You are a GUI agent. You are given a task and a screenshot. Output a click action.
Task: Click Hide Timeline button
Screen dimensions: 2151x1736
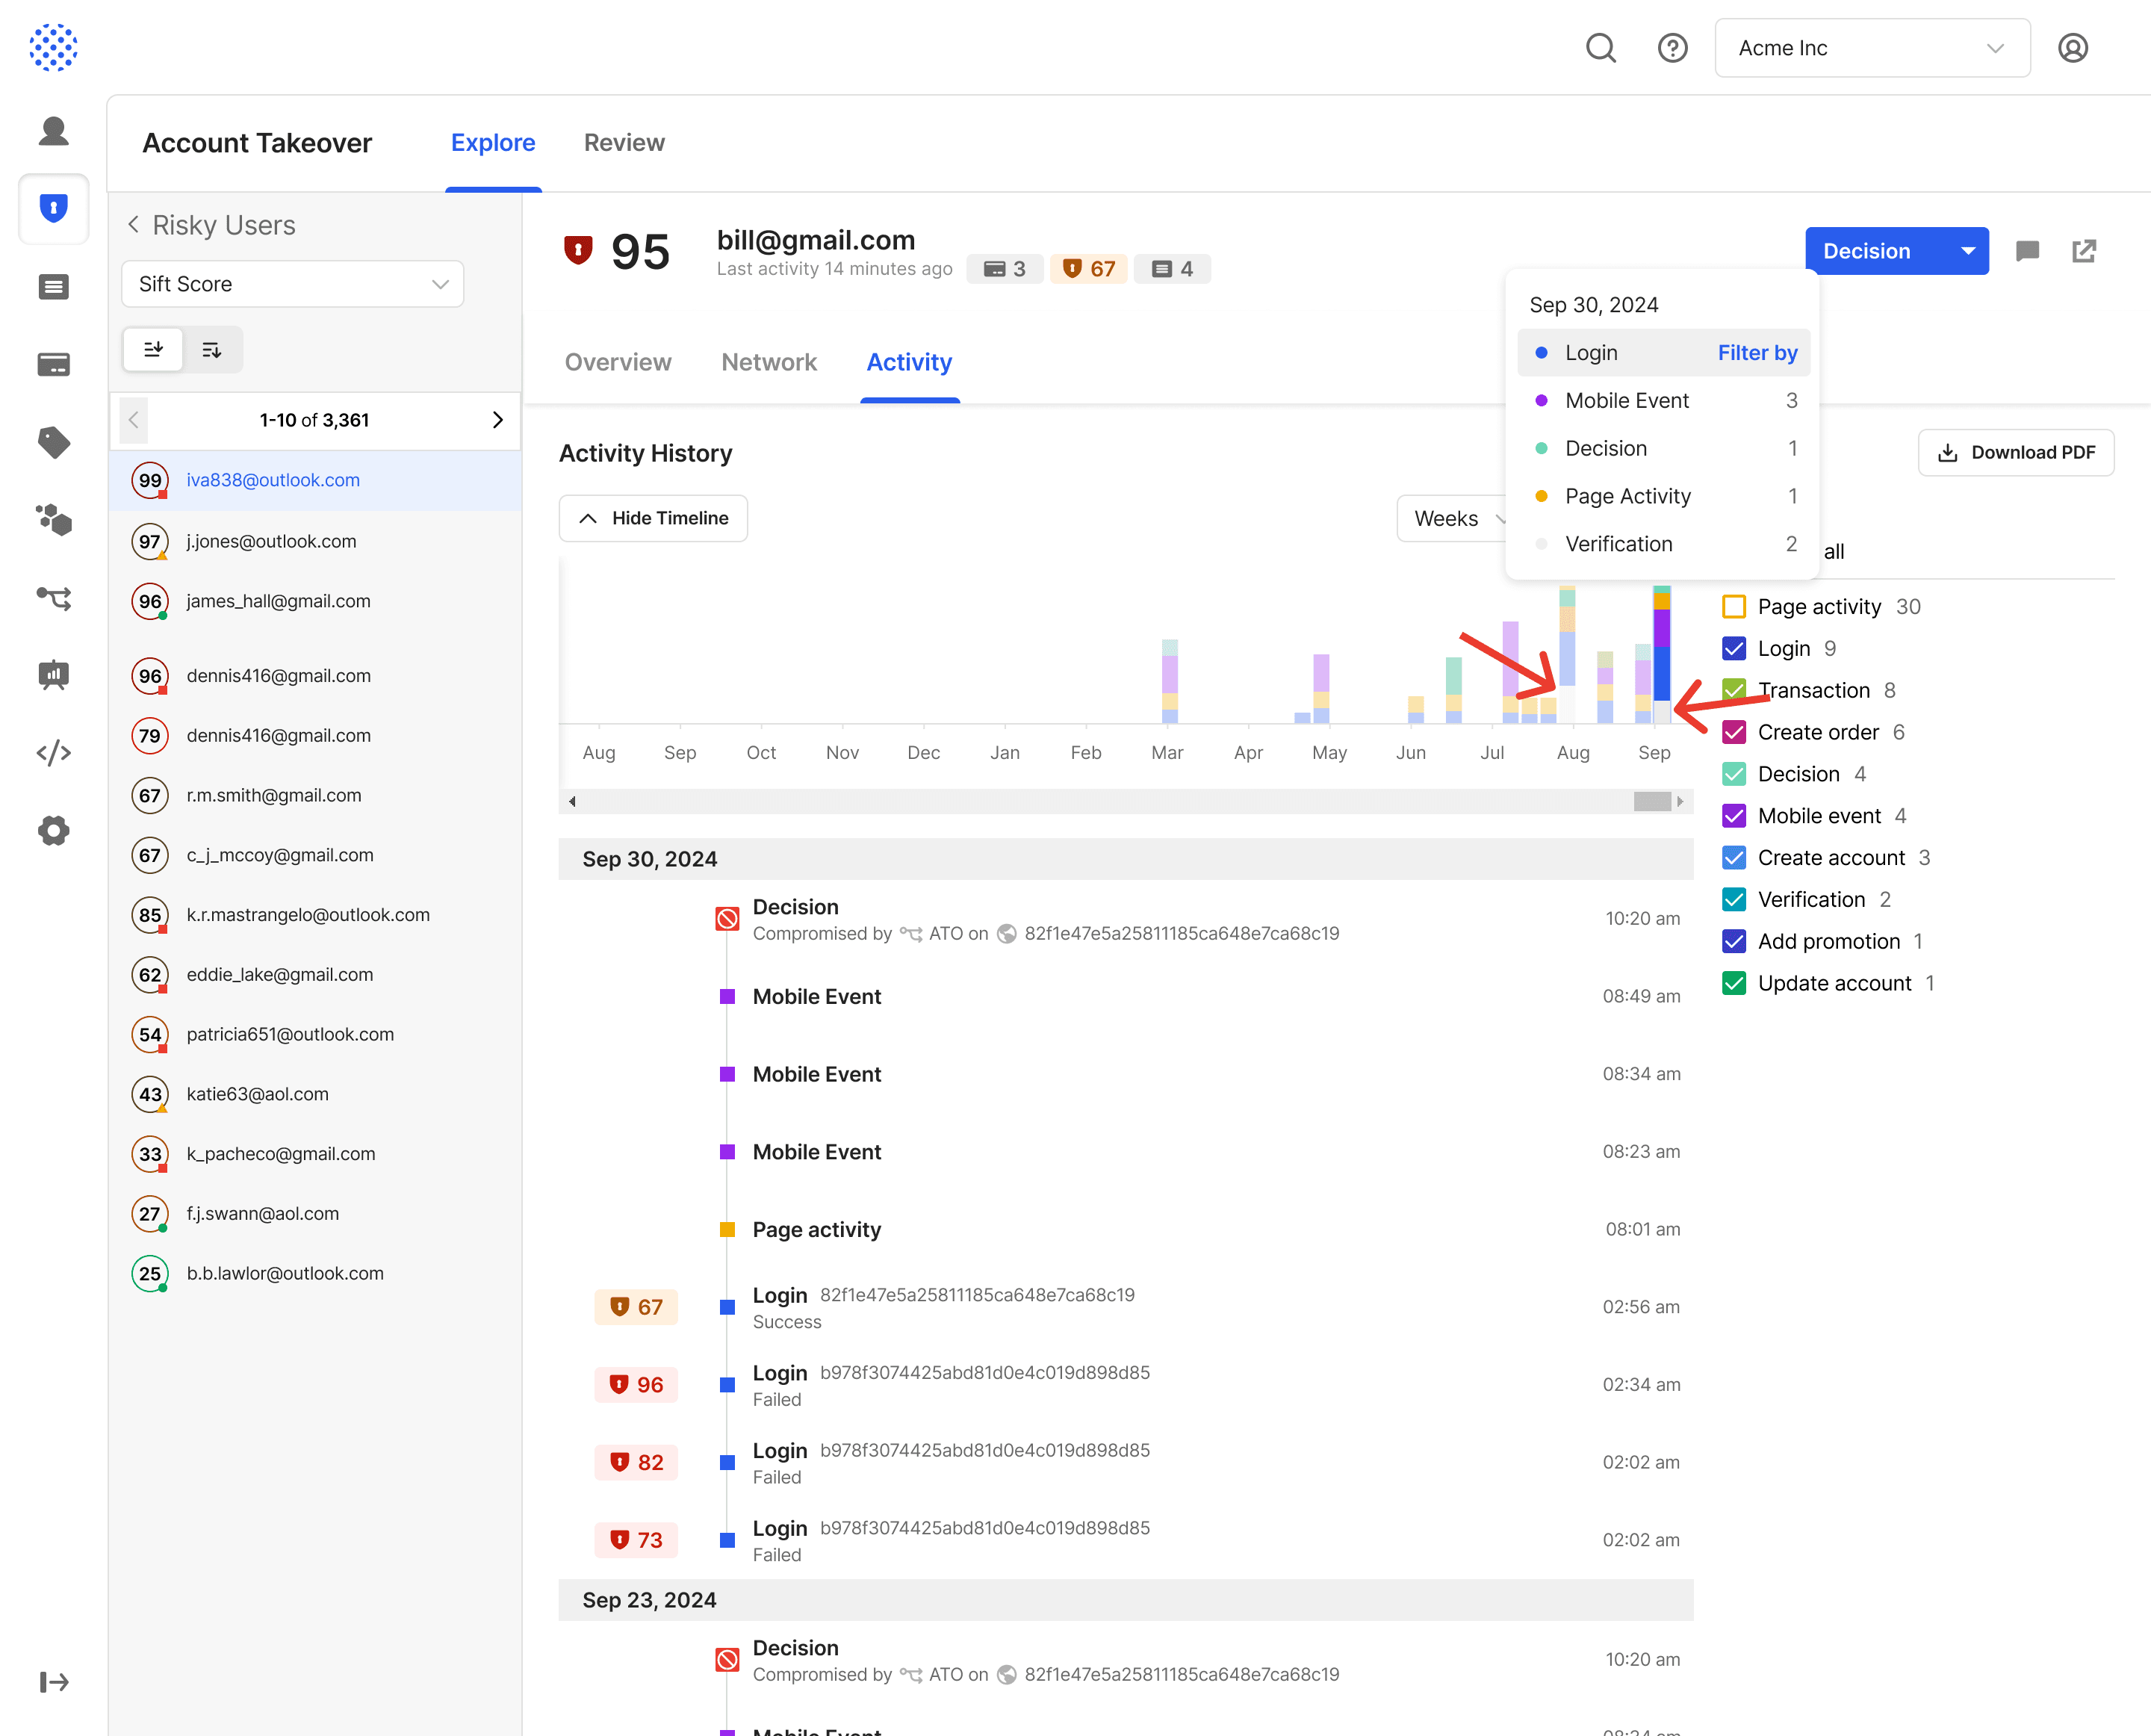(653, 518)
